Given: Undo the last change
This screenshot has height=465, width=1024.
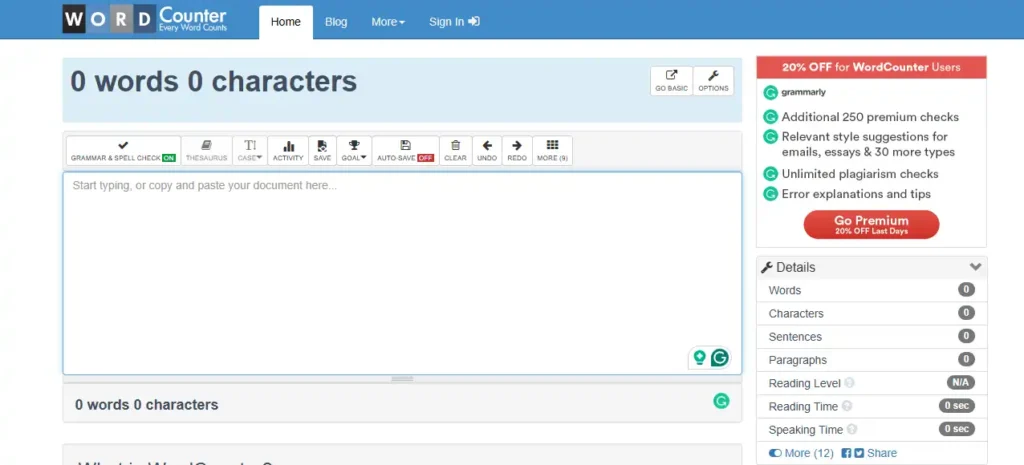Looking at the screenshot, I should click(x=487, y=151).
